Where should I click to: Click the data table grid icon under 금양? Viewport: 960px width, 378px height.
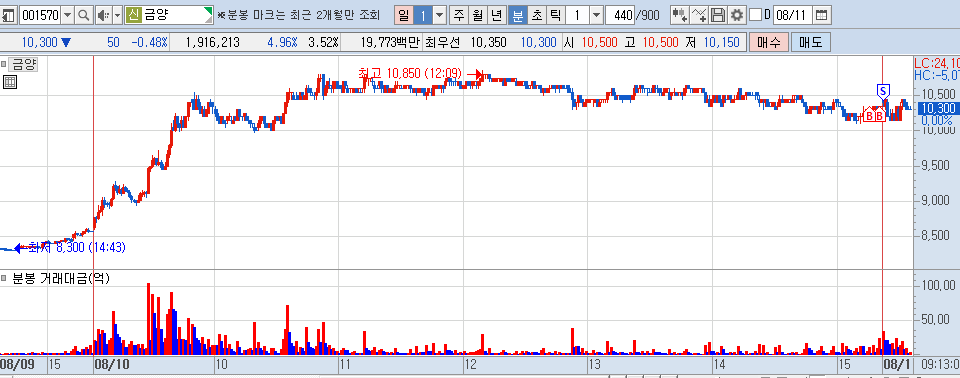coord(9,82)
